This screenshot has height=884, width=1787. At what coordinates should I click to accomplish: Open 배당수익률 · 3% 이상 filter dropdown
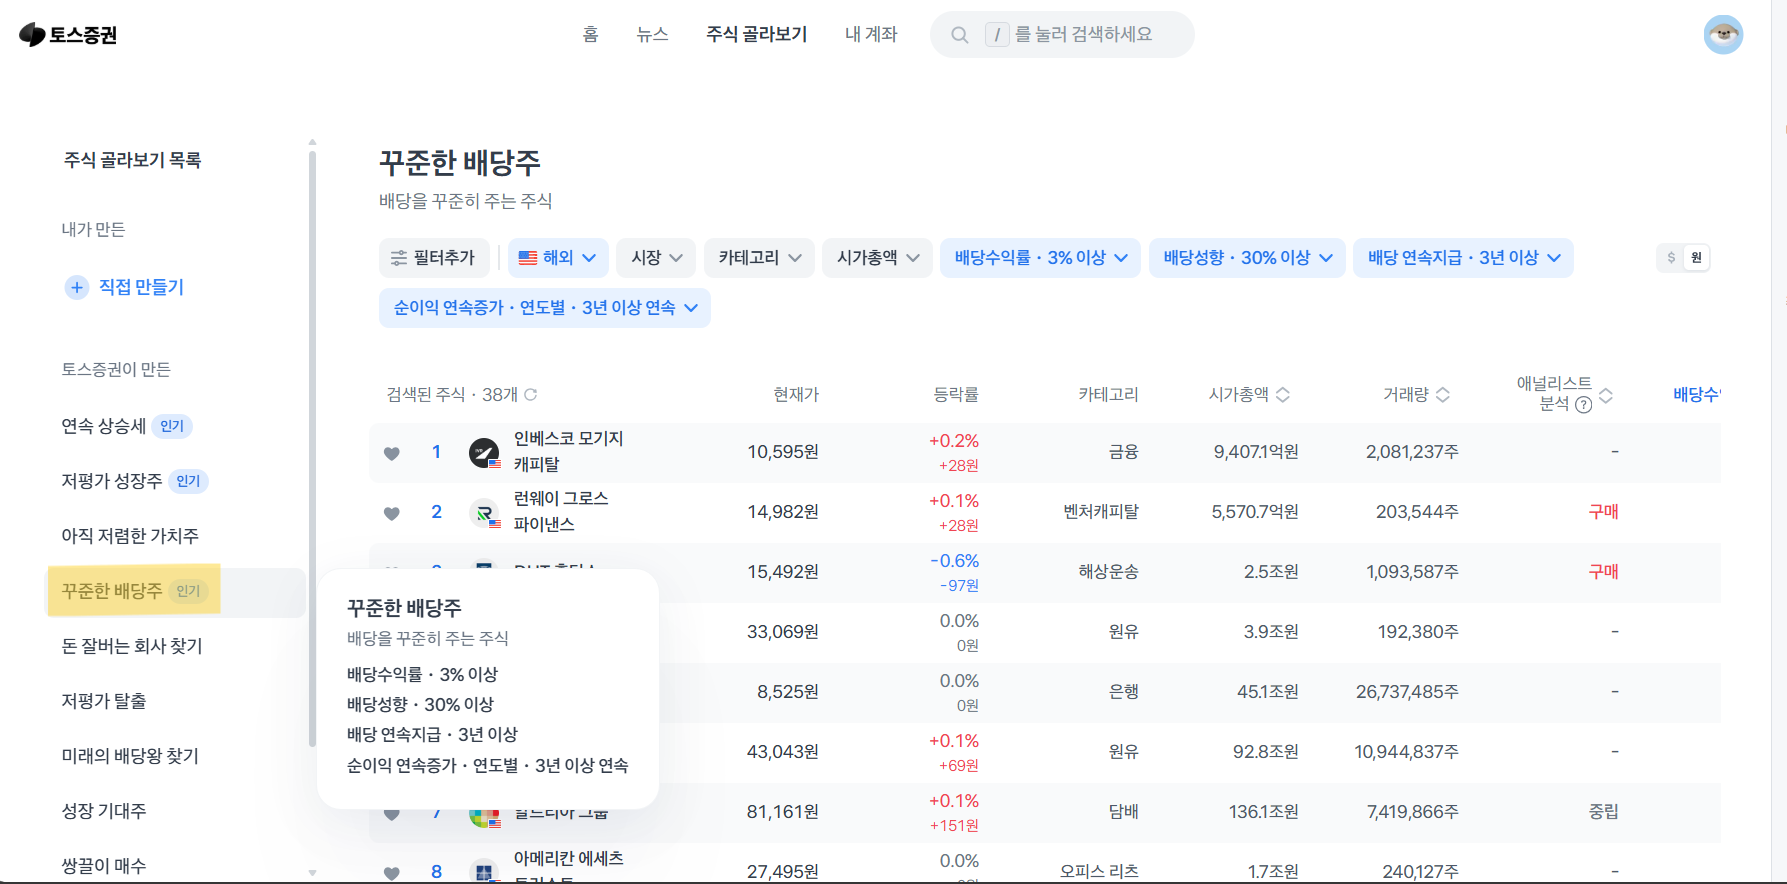[1040, 258]
